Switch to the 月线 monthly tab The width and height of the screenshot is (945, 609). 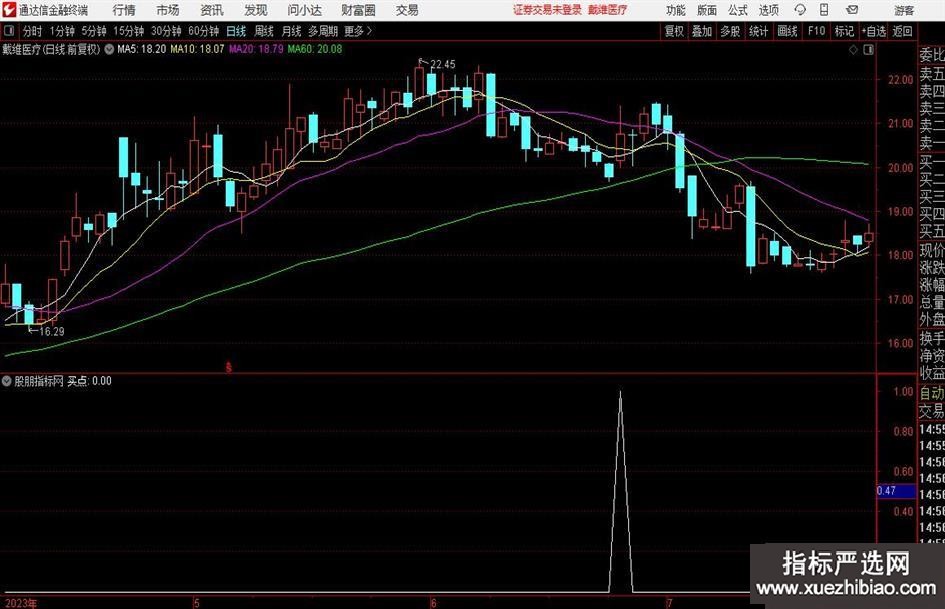point(292,31)
